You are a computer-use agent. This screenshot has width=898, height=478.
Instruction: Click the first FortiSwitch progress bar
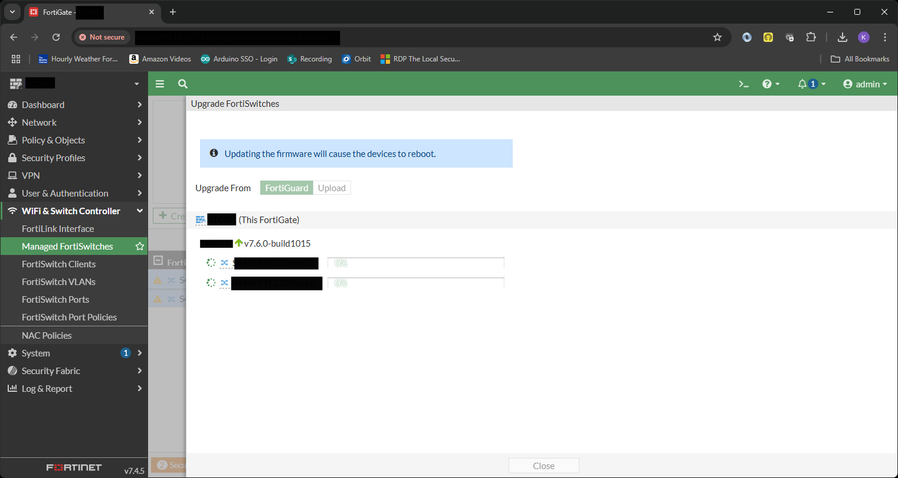click(416, 263)
